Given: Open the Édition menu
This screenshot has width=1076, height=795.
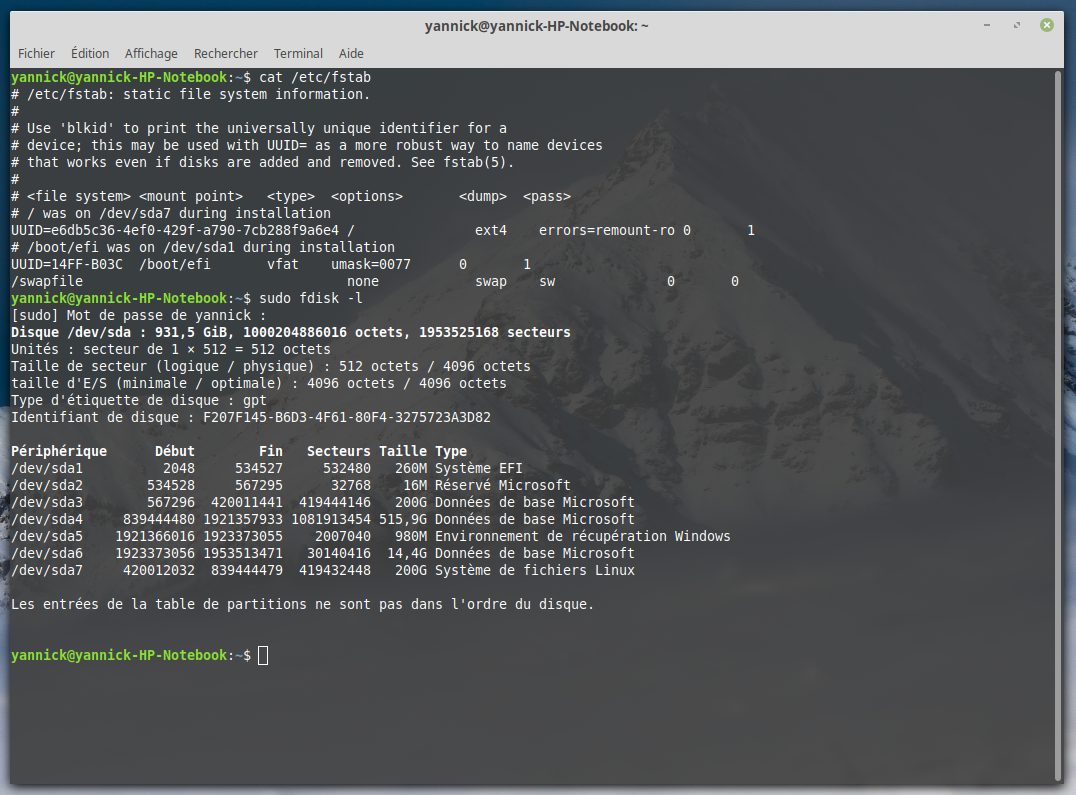Looking at the screenshot, I should click(90, 53).
